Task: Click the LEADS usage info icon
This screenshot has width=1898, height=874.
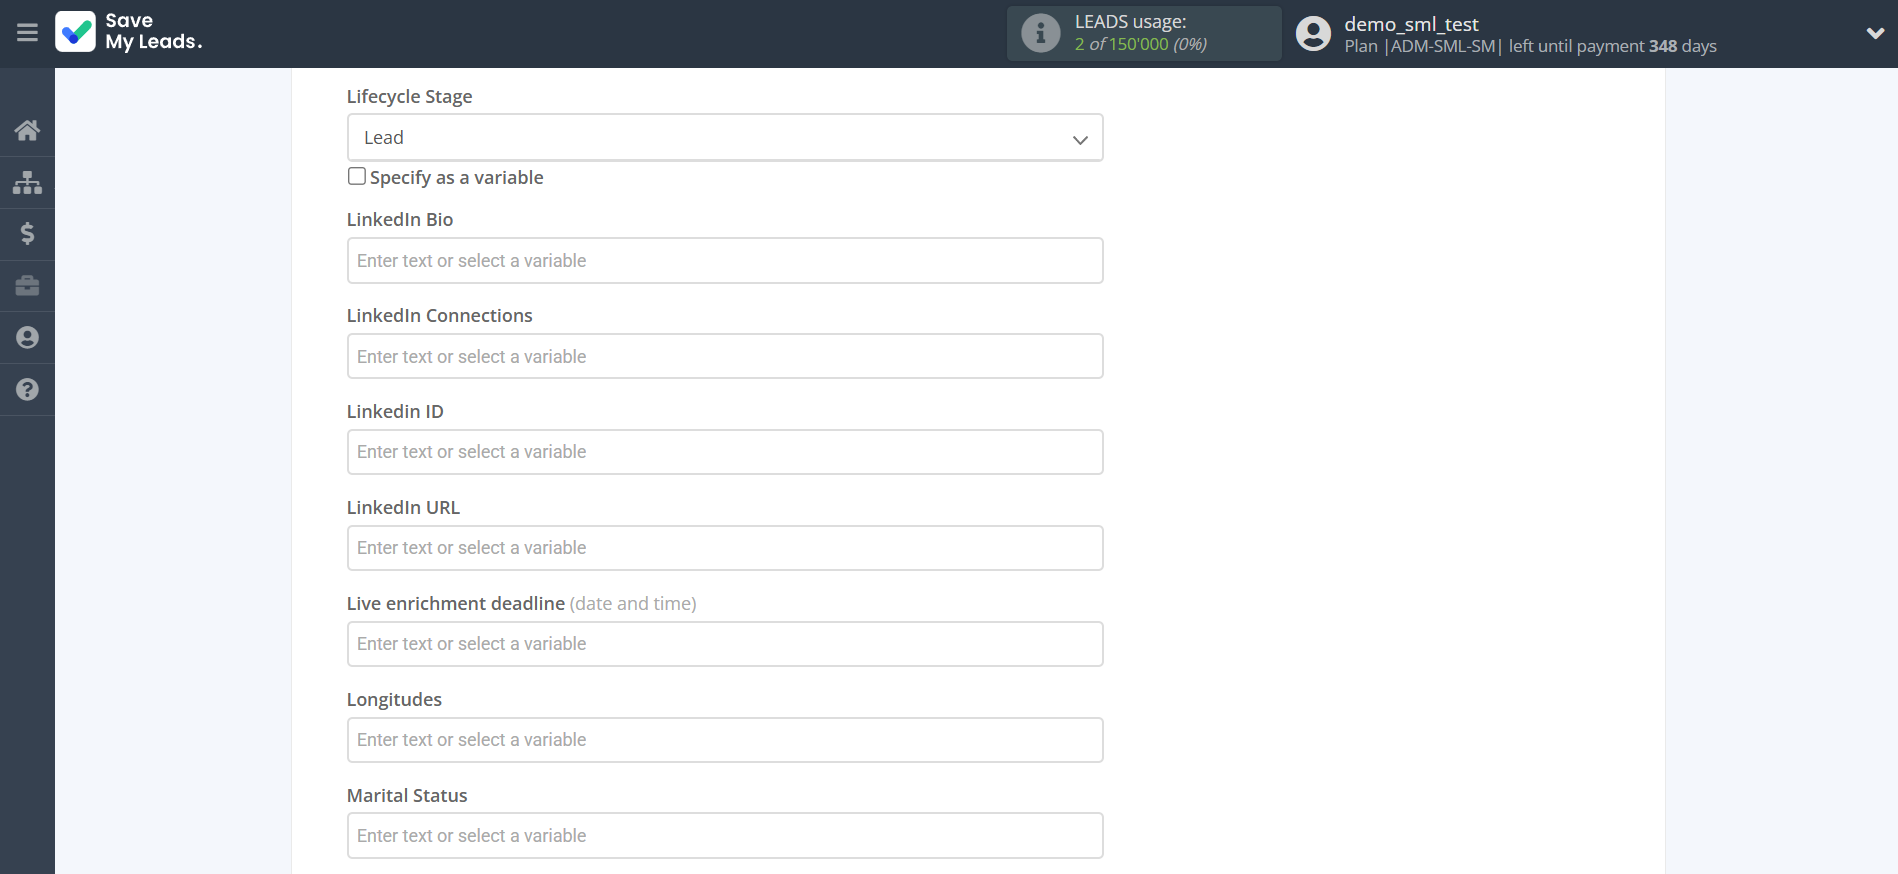Action: (1040, 33)
